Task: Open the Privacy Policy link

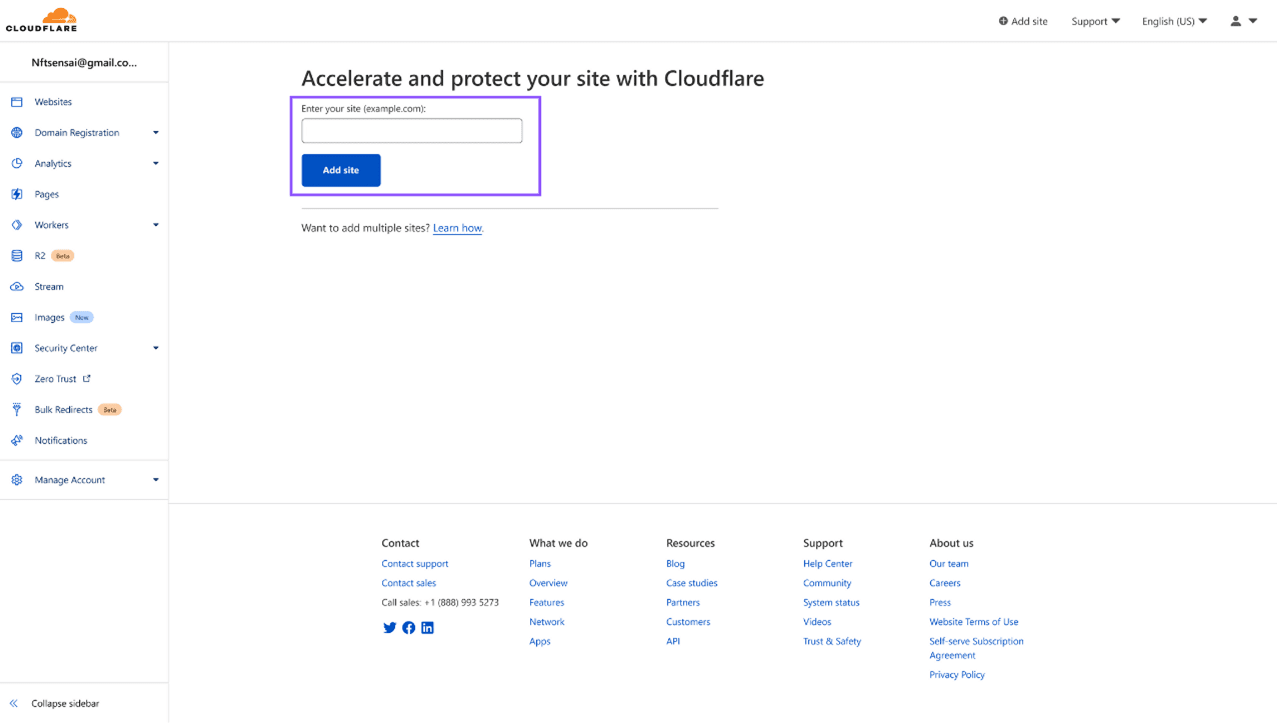Action: (957, 675)
